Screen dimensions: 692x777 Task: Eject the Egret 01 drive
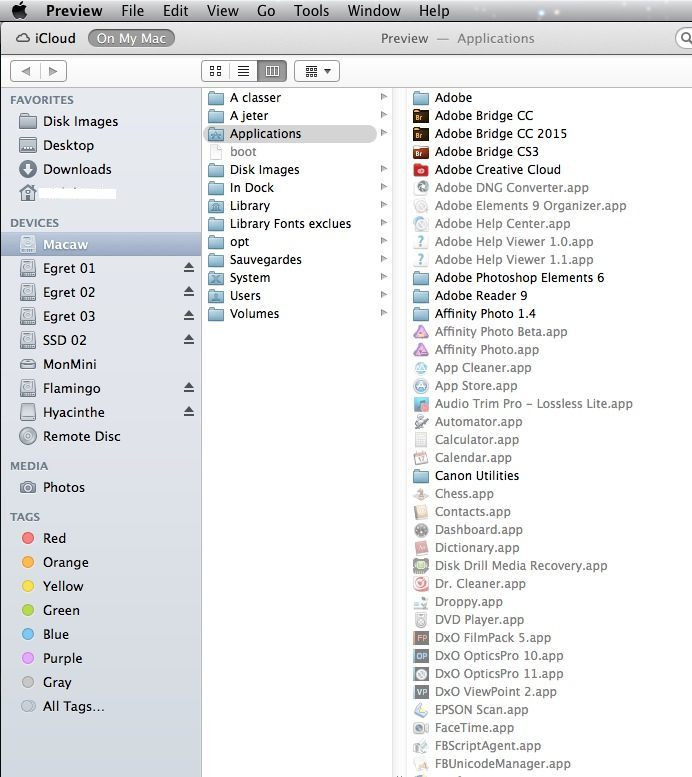click(x=189, y=268)
